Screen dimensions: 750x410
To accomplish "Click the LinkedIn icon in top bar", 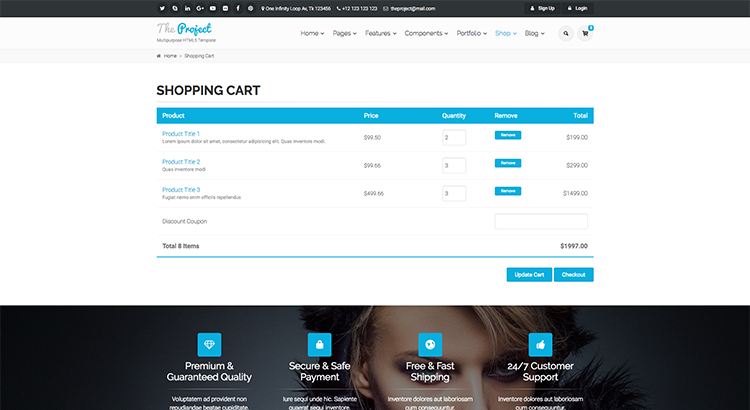I will (187, 8).
